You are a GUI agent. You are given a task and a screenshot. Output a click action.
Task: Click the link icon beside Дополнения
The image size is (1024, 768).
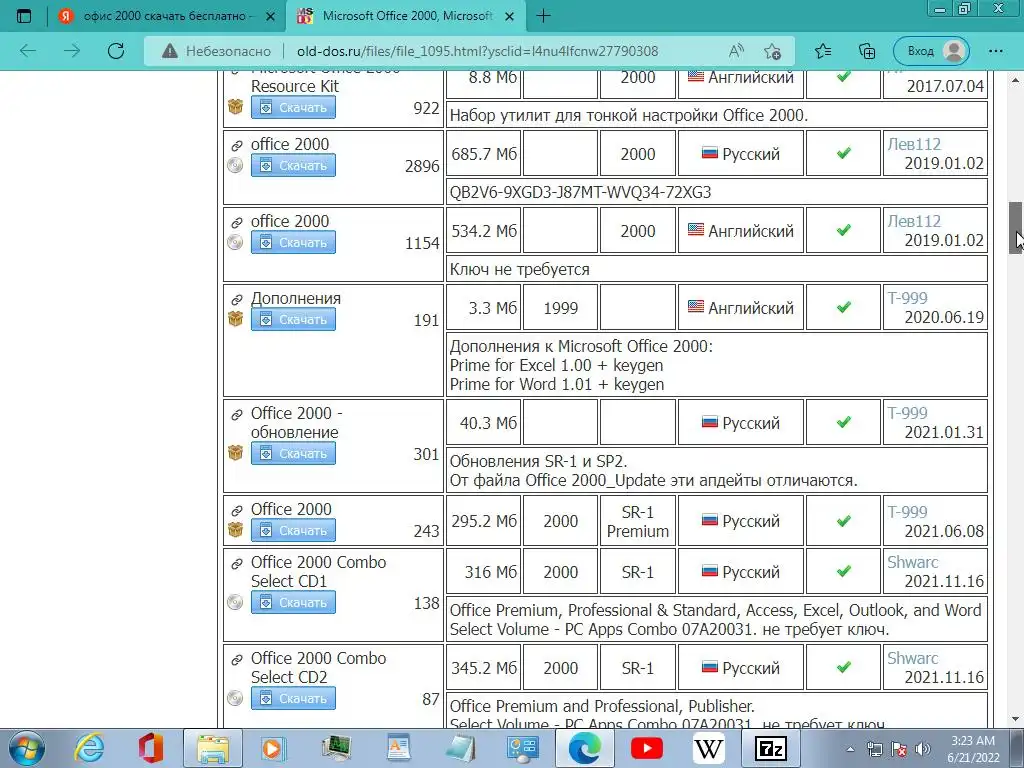pyautogui.click(x=236, y=300)
